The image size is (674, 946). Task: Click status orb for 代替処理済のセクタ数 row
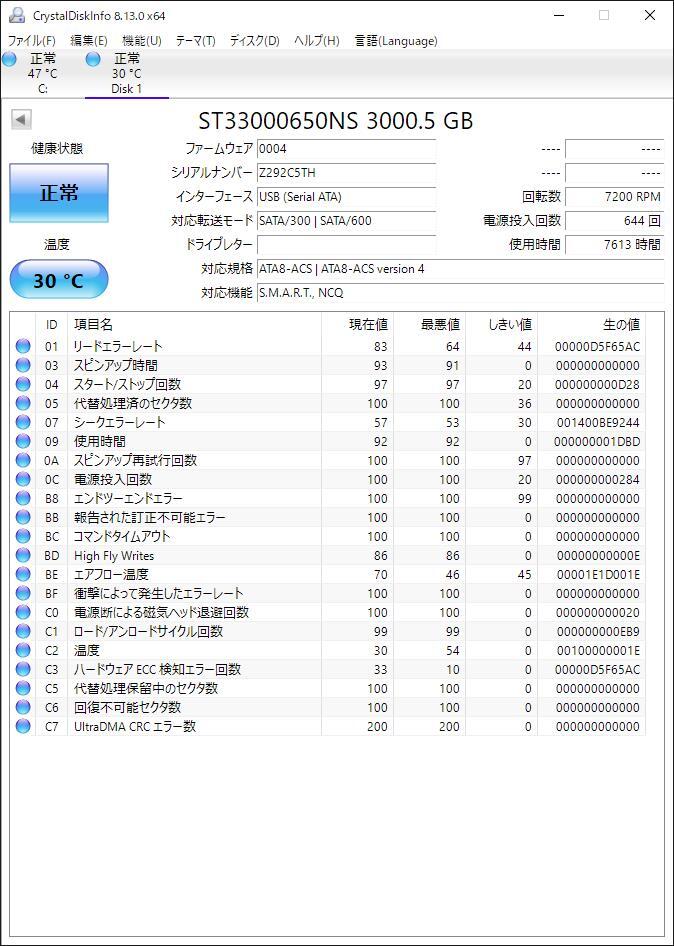[23, 403]
